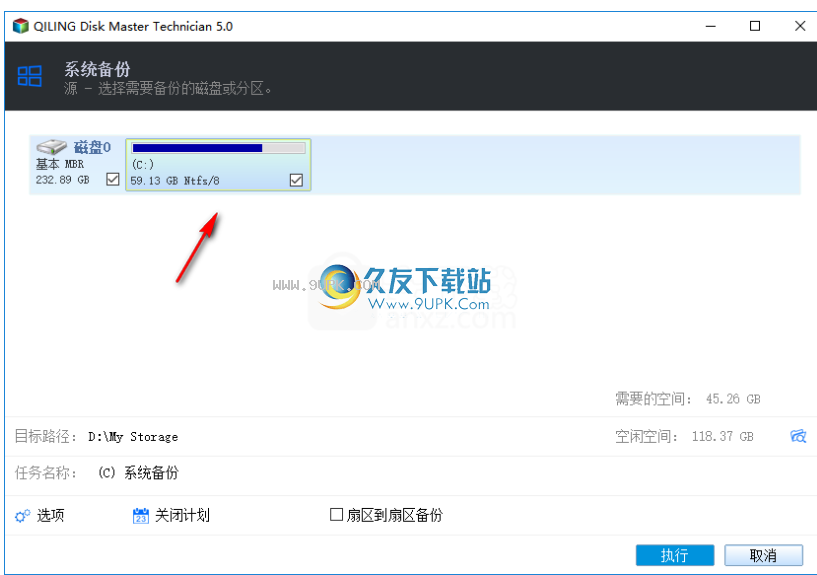The image size is (817, 575).
Task: Edit the task name (C) 系统备份
Action: click(138, 473)
